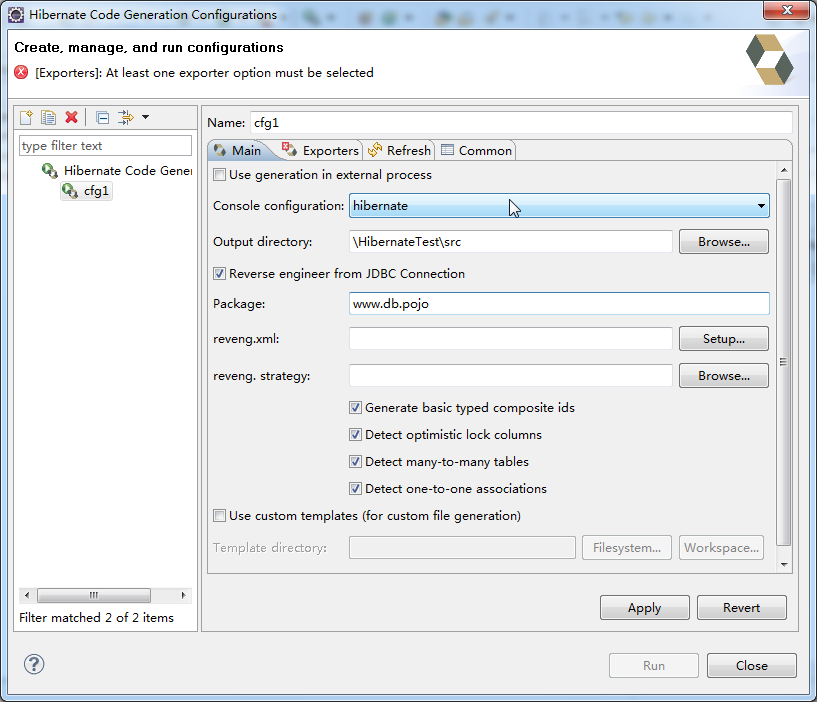This screenshot has height=702, width=817.
Task: Click the tree horizontal scrollbar thumb
Action: pyautogui.click(x=94, y=595)
